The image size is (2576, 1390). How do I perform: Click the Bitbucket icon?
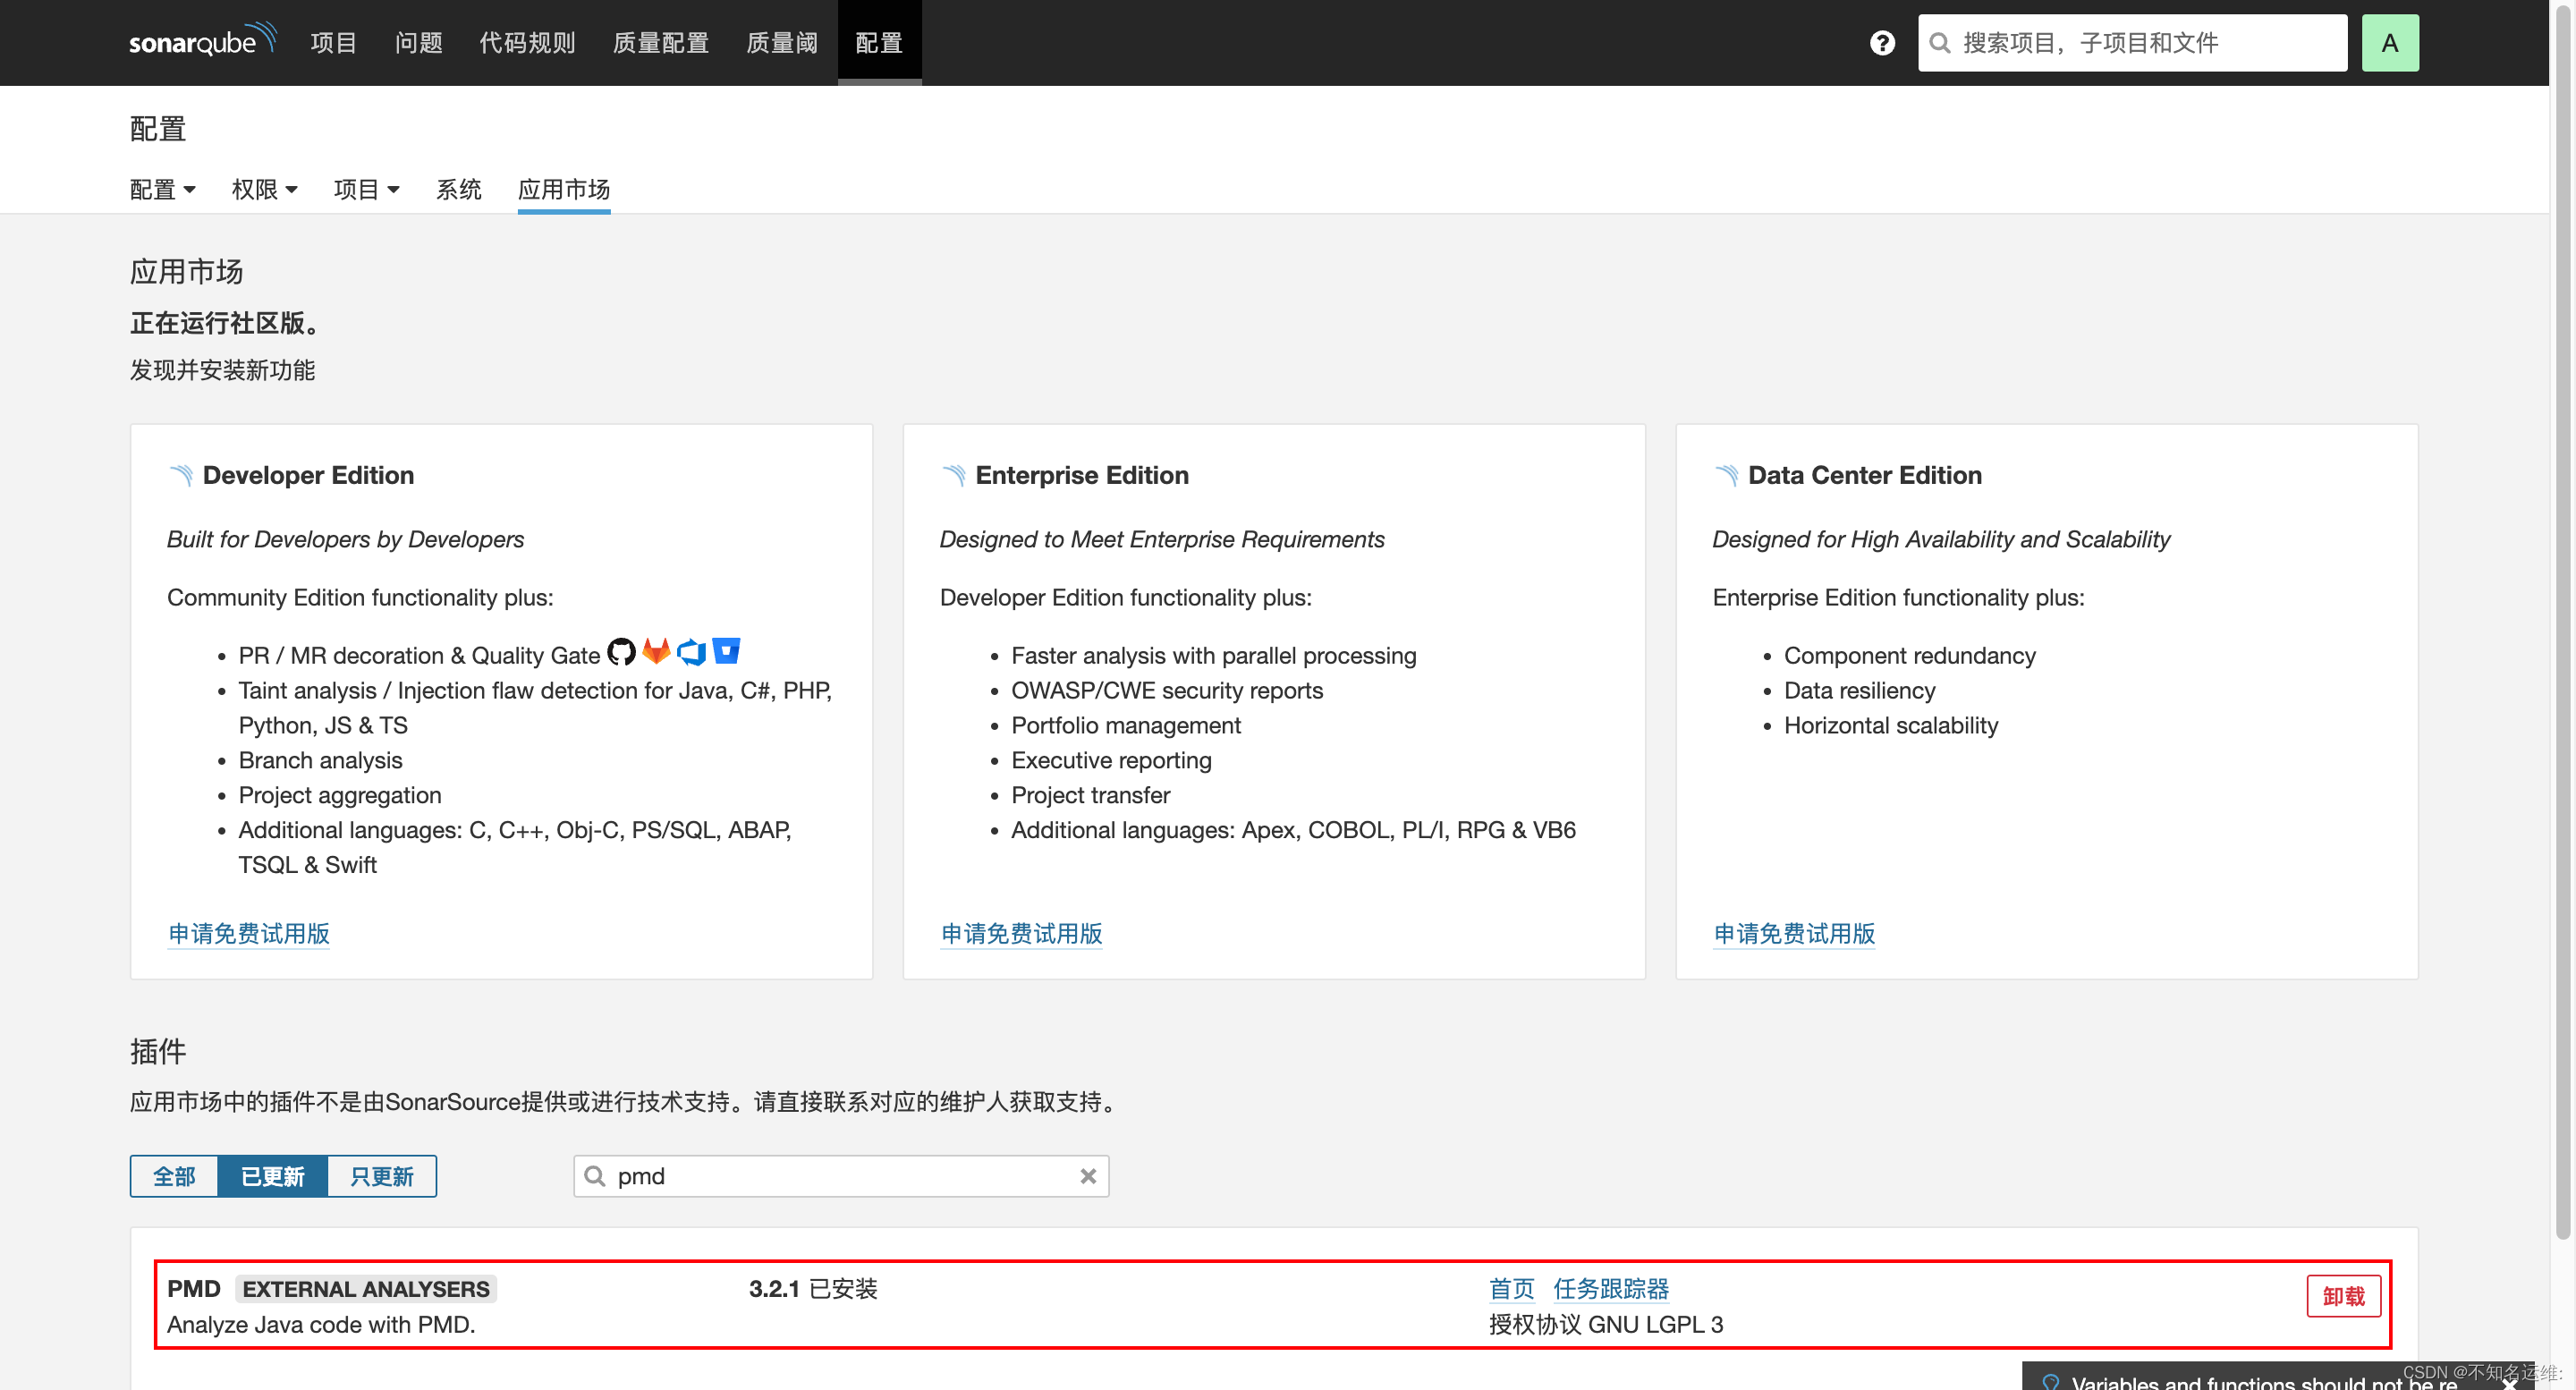coord(726,651)
